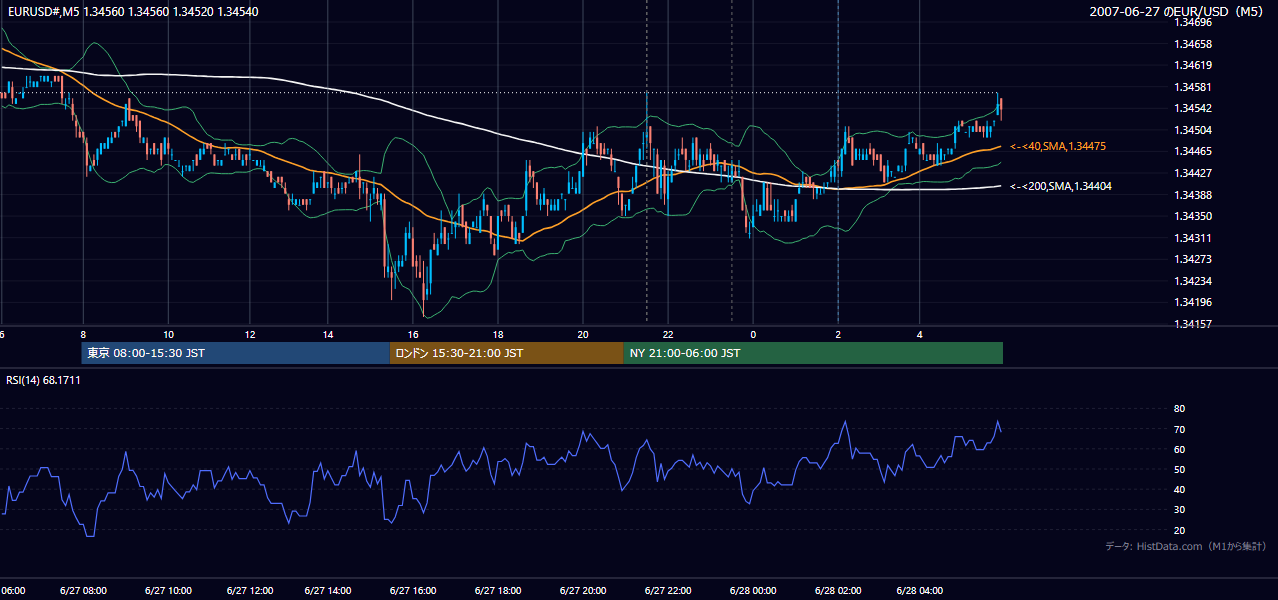
Task: Click price axis value 1.34388
Action: [x=1192, y=195]
